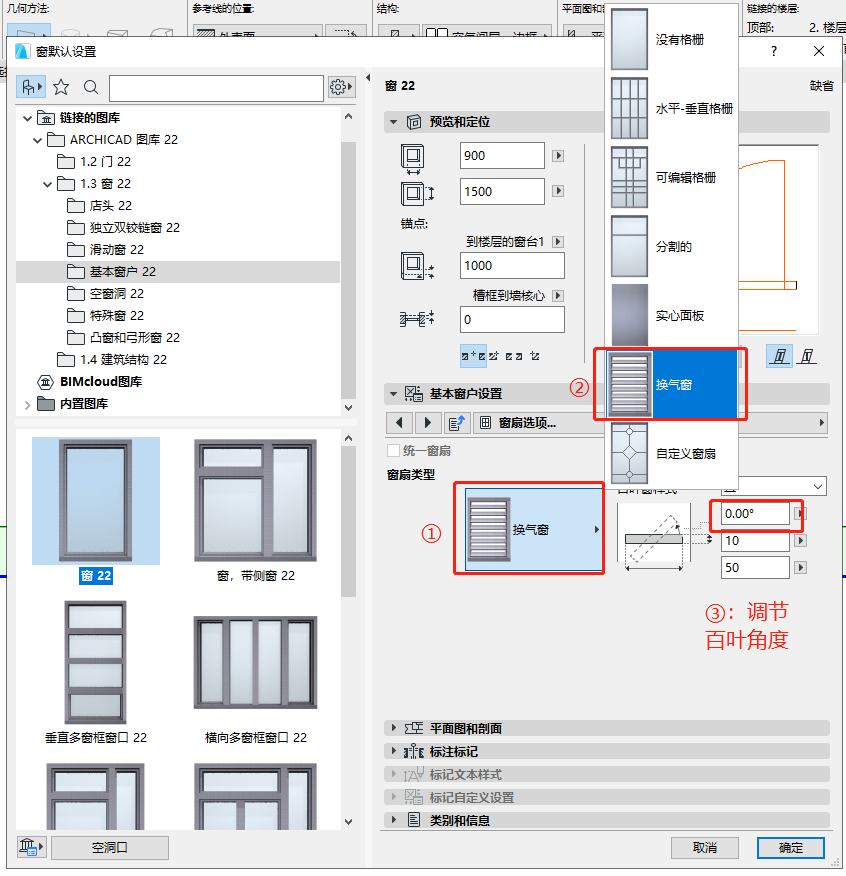The image size is (846, 876).
Task: Click the favorites star icon
Action: [60, 87]
